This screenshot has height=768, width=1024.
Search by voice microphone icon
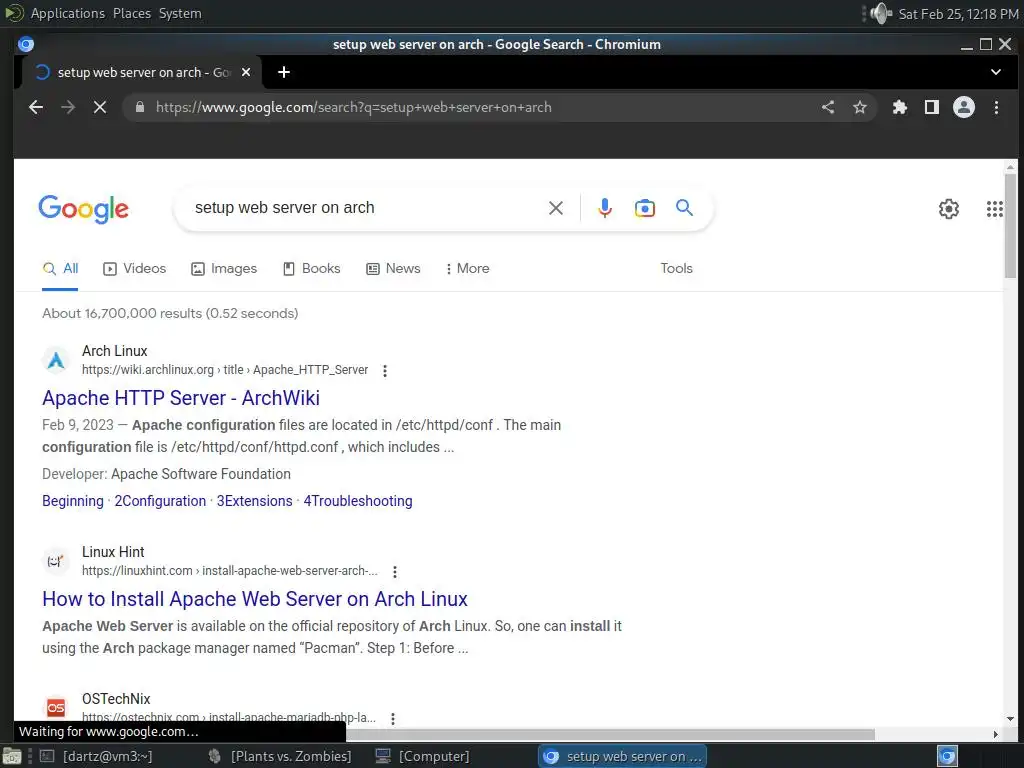click(x=605, y=208)
